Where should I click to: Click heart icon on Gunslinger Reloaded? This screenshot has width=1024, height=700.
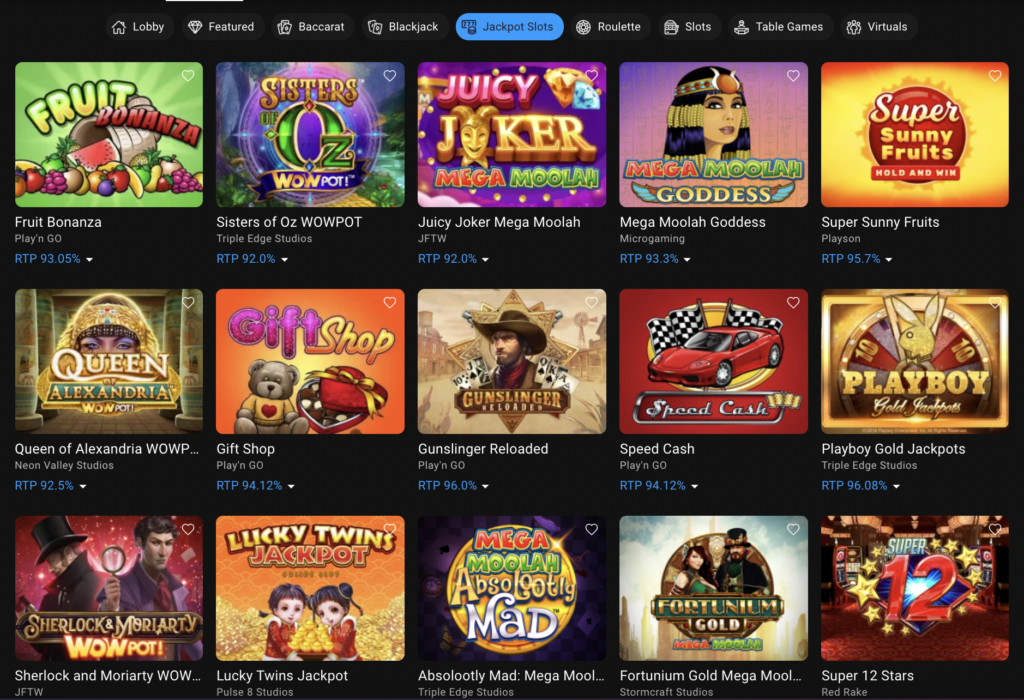click(592, 302)
